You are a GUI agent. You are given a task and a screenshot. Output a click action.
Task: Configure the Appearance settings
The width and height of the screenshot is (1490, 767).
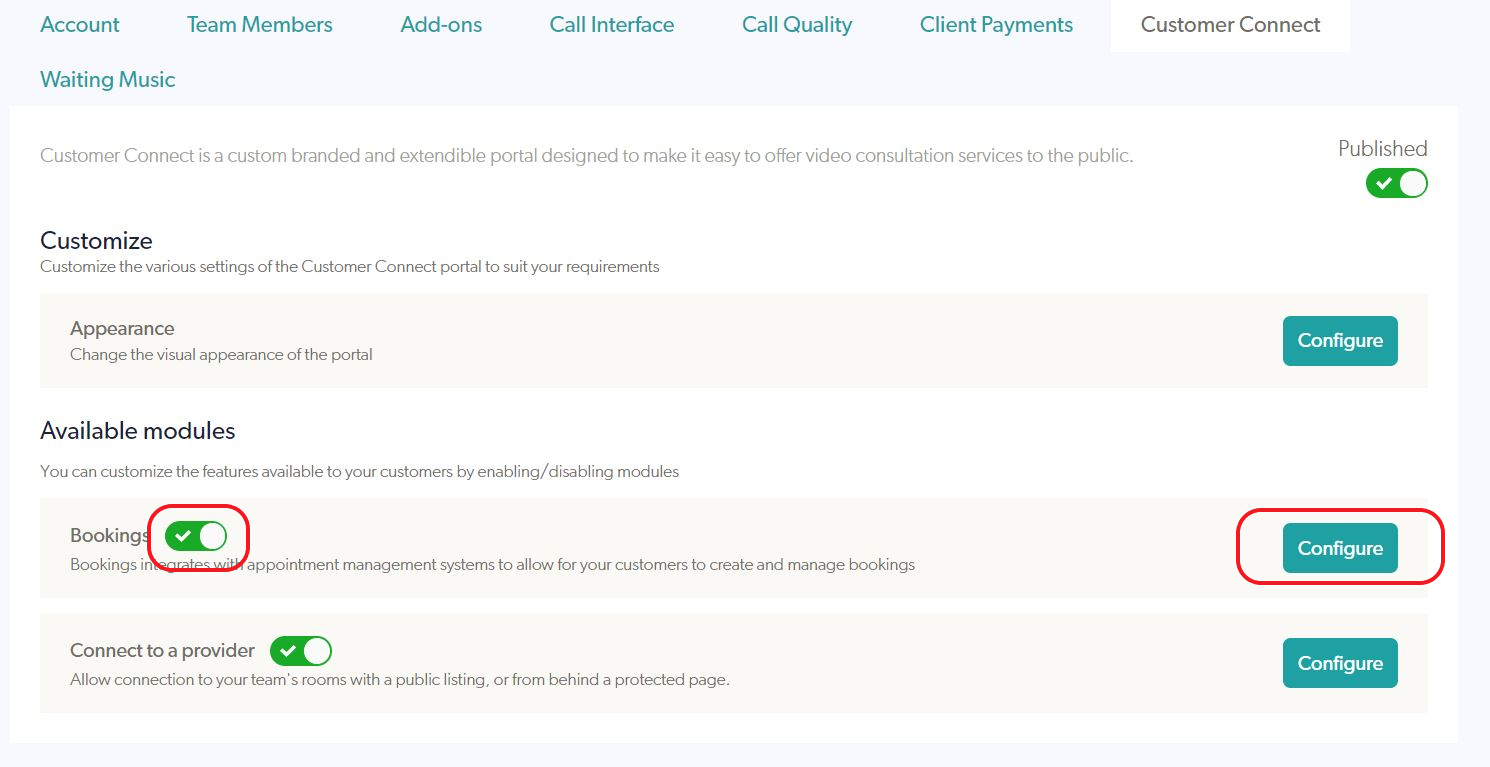pyautogui.click(x=1340, y=341)
